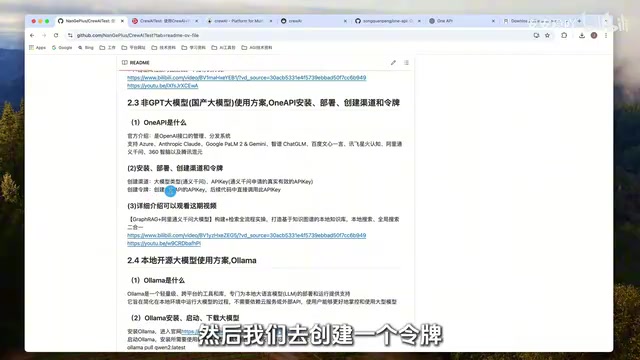Open site information icon beside URL
Viewport: 640px width, 360px height.
70,36
